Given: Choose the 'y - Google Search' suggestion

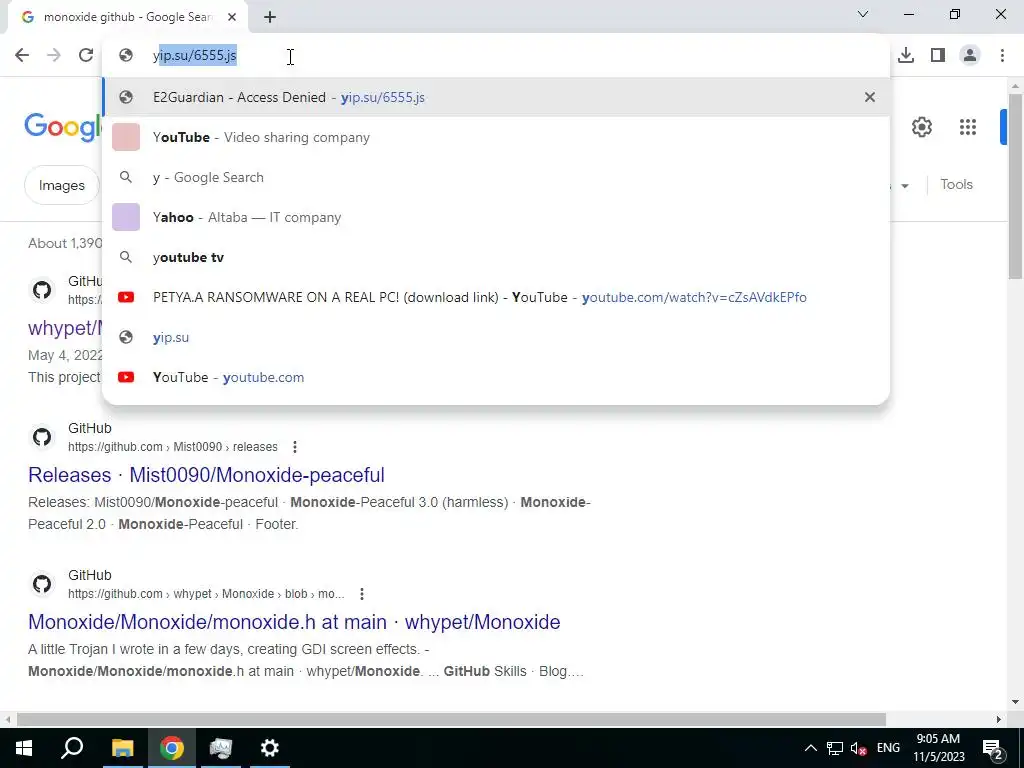Looking at the screenshot, I should pyautogui.click(x=496, y=178).
